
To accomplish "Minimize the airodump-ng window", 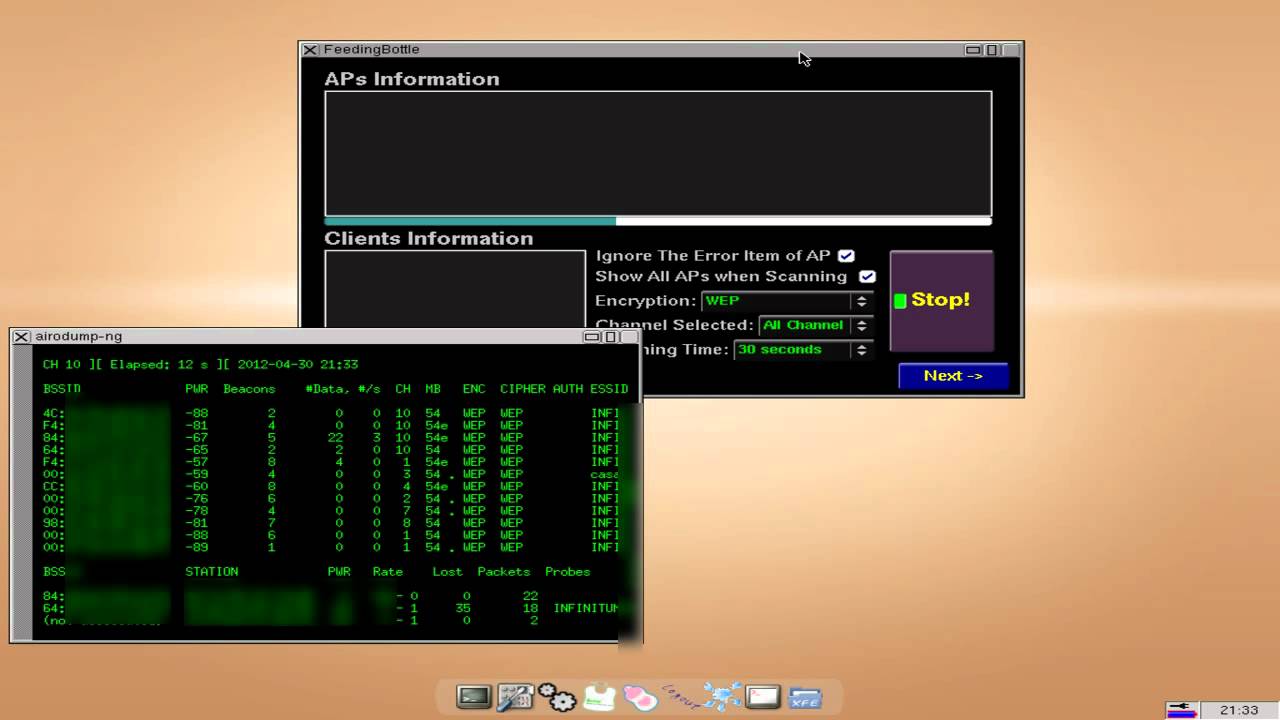I will [x=592, y=337].
